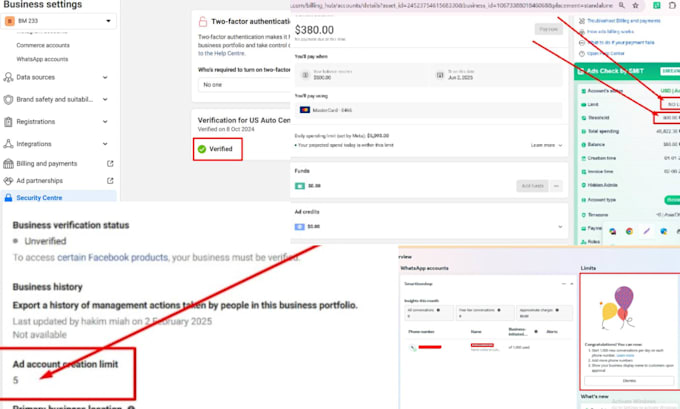The height and width of the screenshot is (409, 680).
Task: Click the green Funds money icon
Action: point(300,186)
